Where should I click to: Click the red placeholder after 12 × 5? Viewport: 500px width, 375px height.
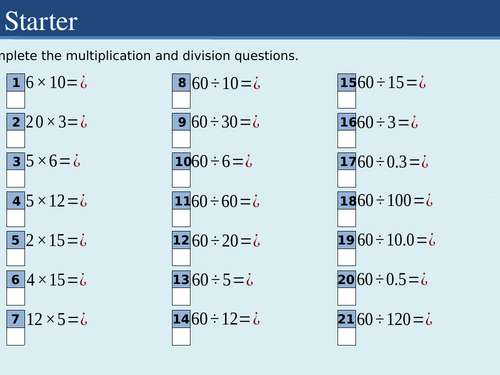click(x=83, y=319)
